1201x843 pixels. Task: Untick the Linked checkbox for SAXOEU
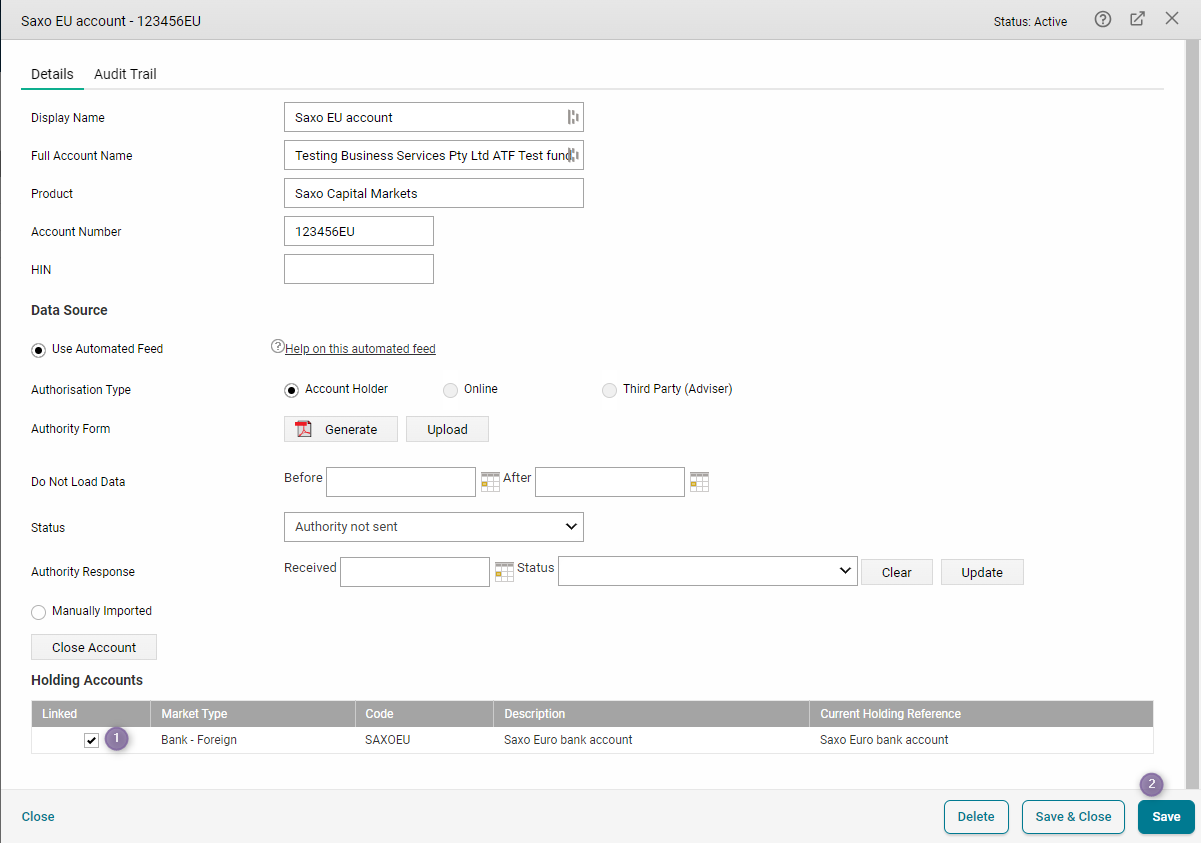click(x=91, y=740)
